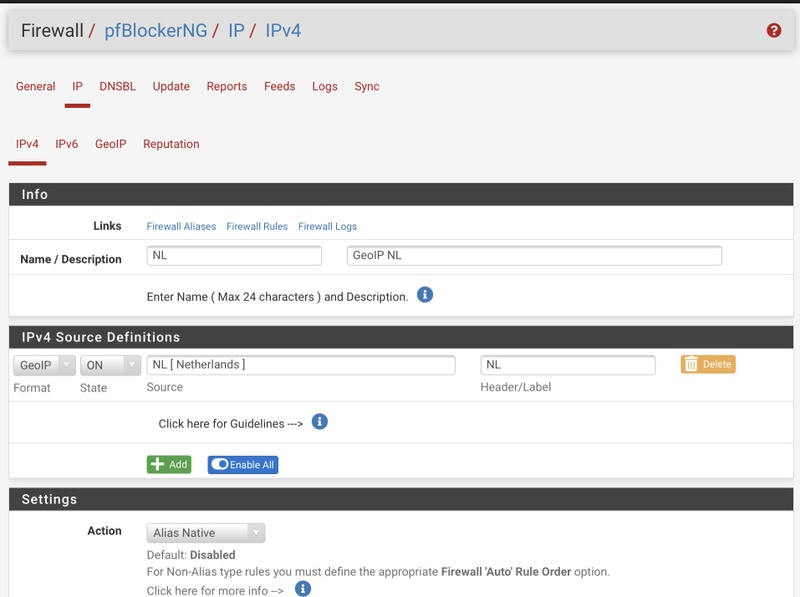
Task: Focus the Description field with GeoIP NL
Action: pyautogui.click(x=534, y=256)
